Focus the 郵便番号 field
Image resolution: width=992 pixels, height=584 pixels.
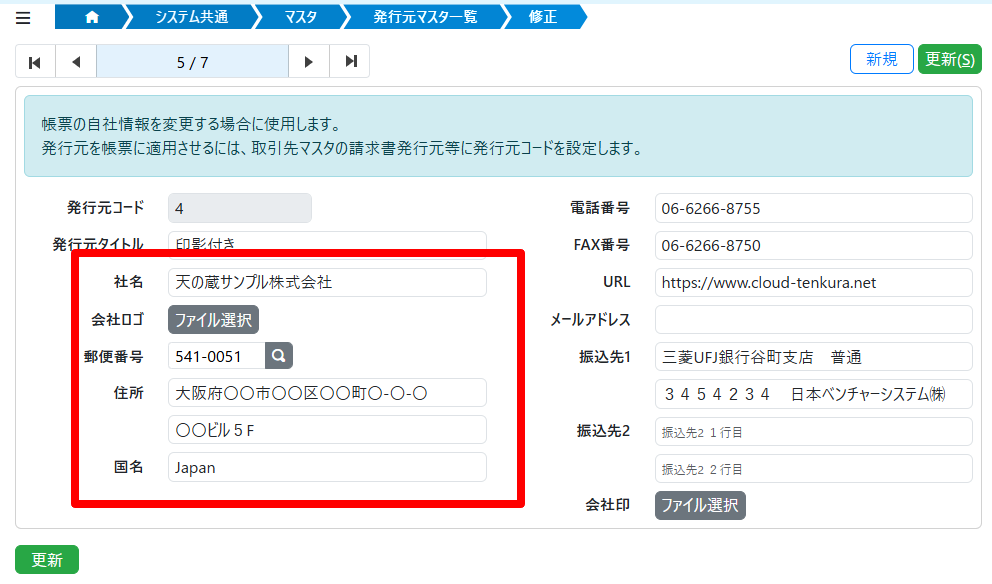coord(217,356)
